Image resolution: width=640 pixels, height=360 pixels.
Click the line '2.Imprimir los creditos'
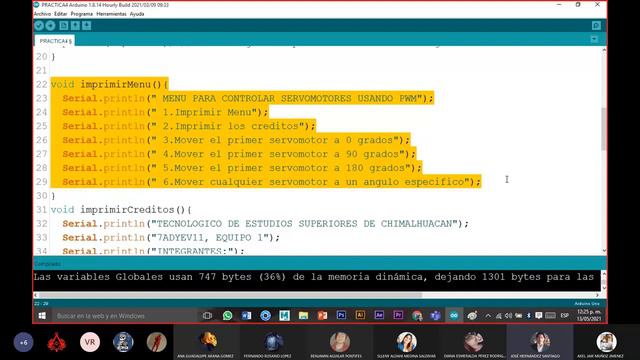coord(189,126)
